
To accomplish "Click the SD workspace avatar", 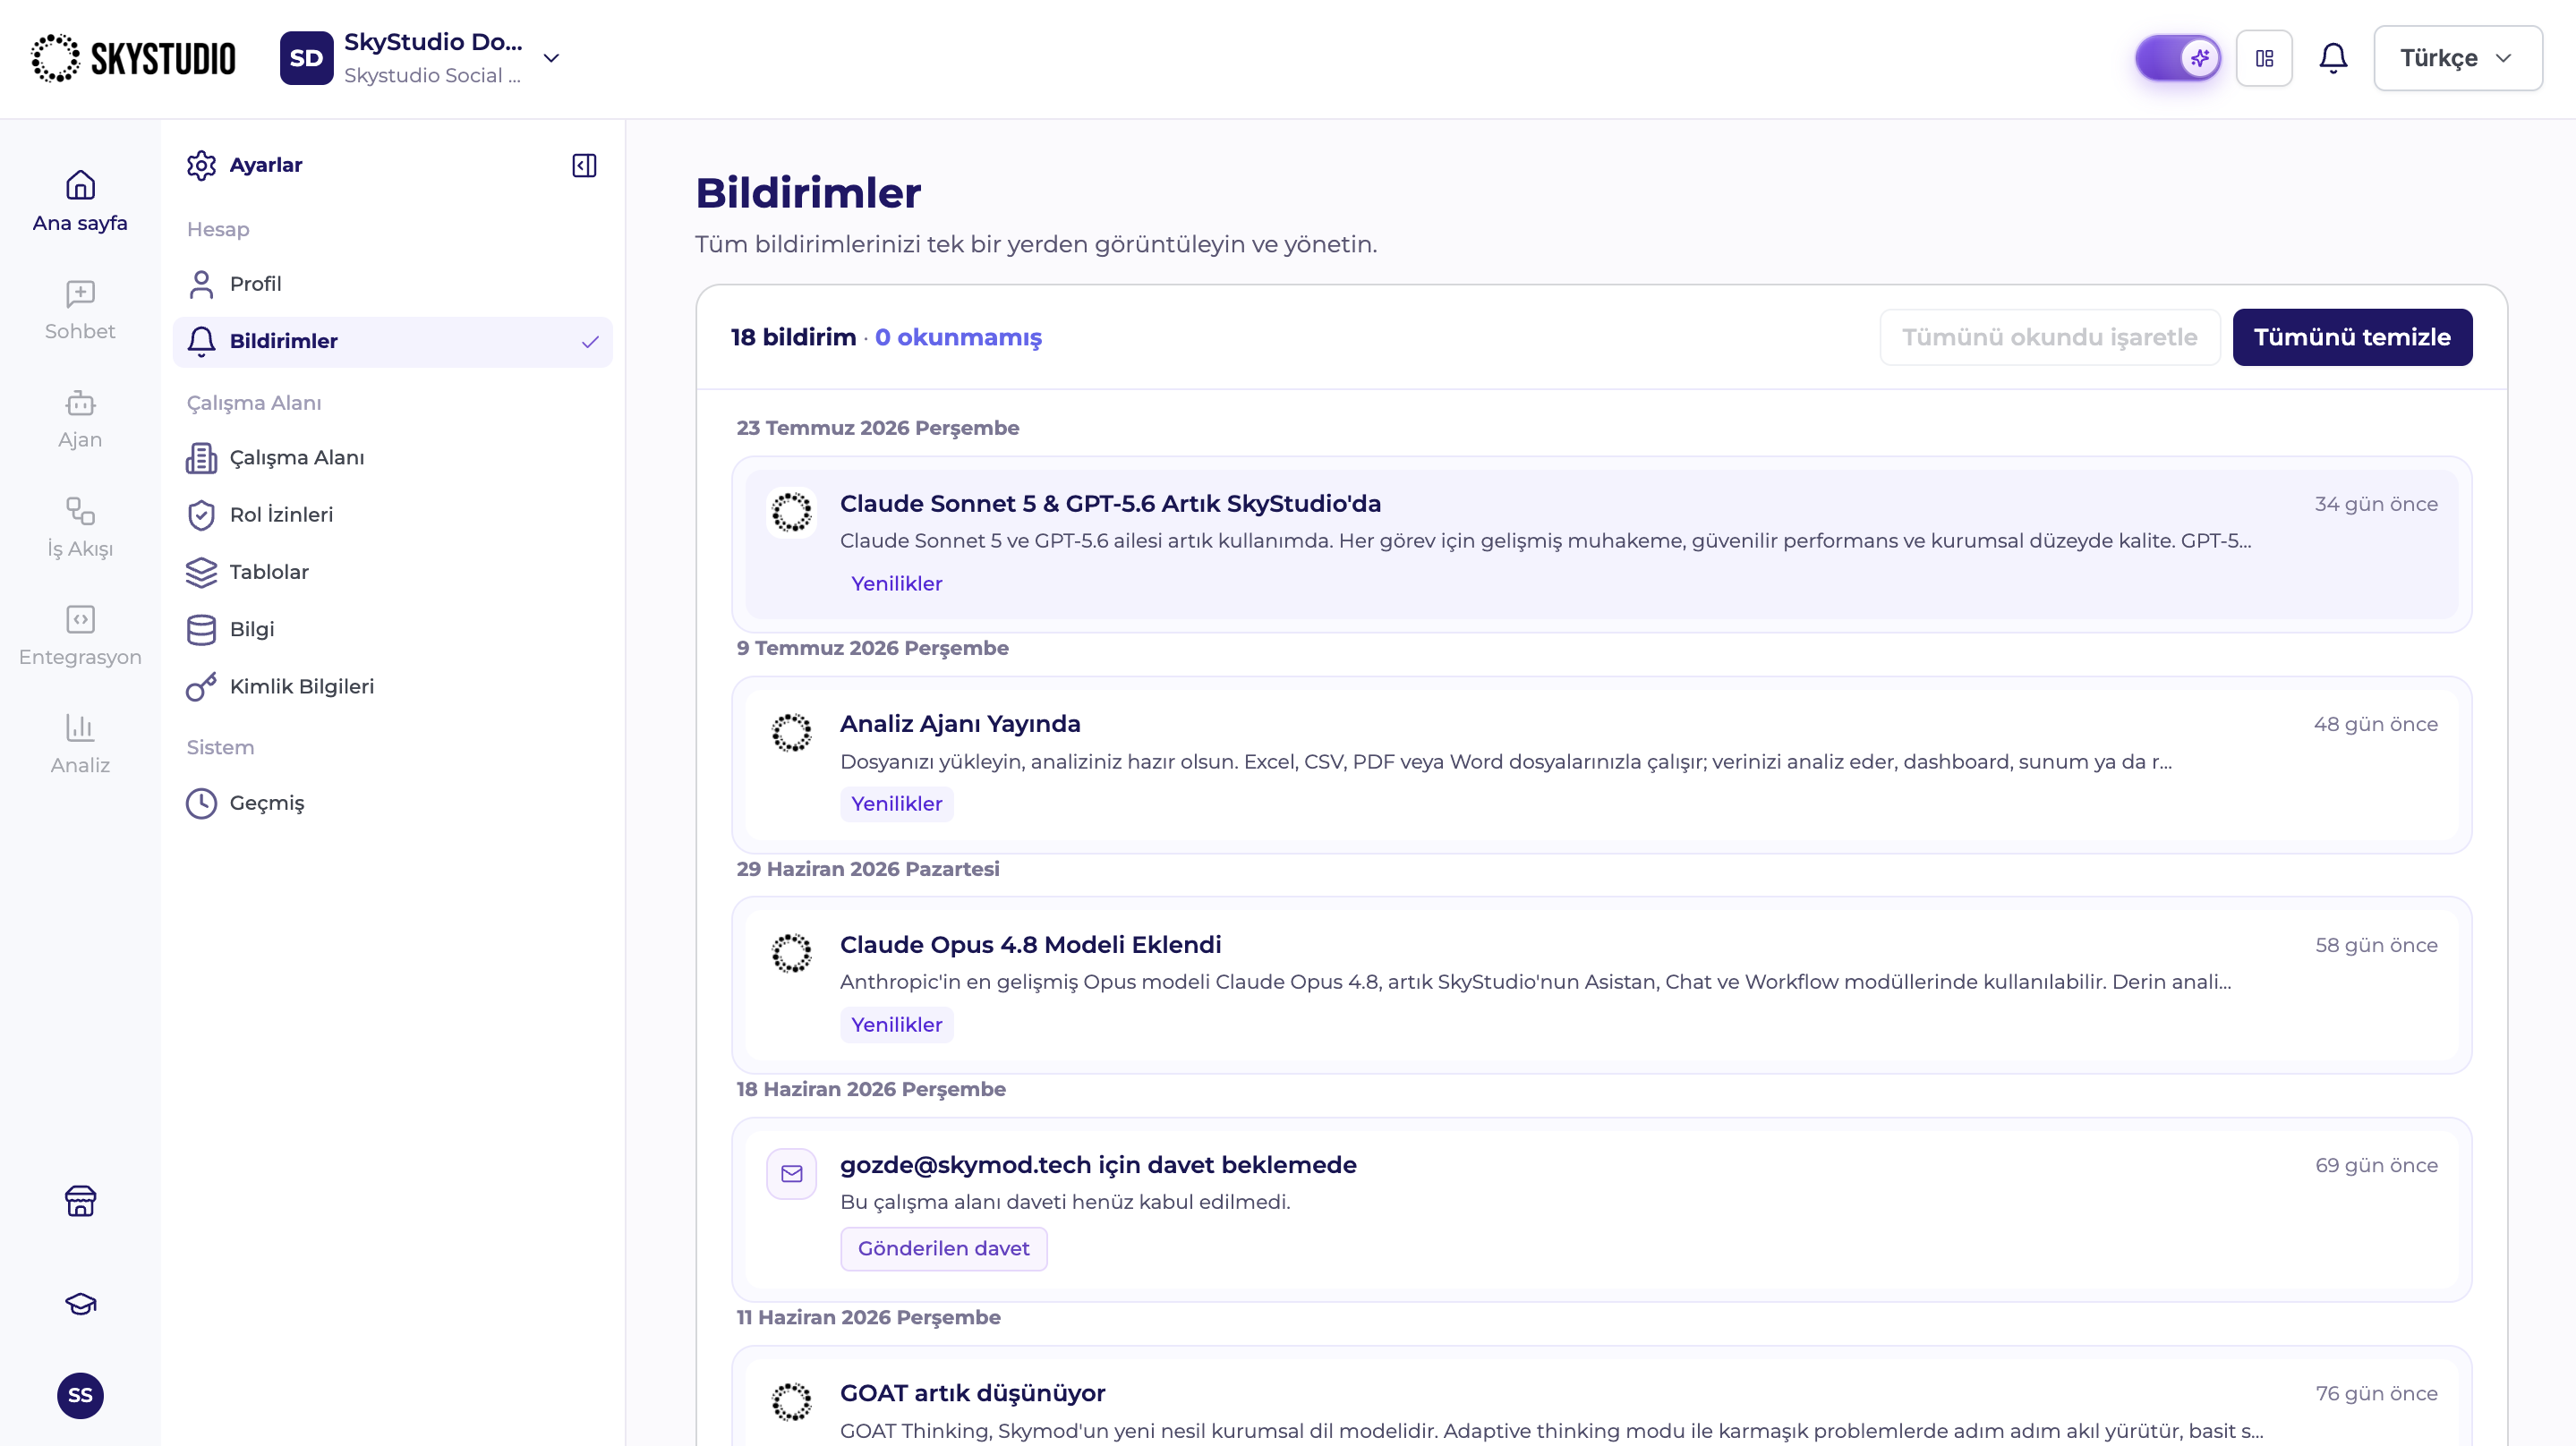I will 306,58.
